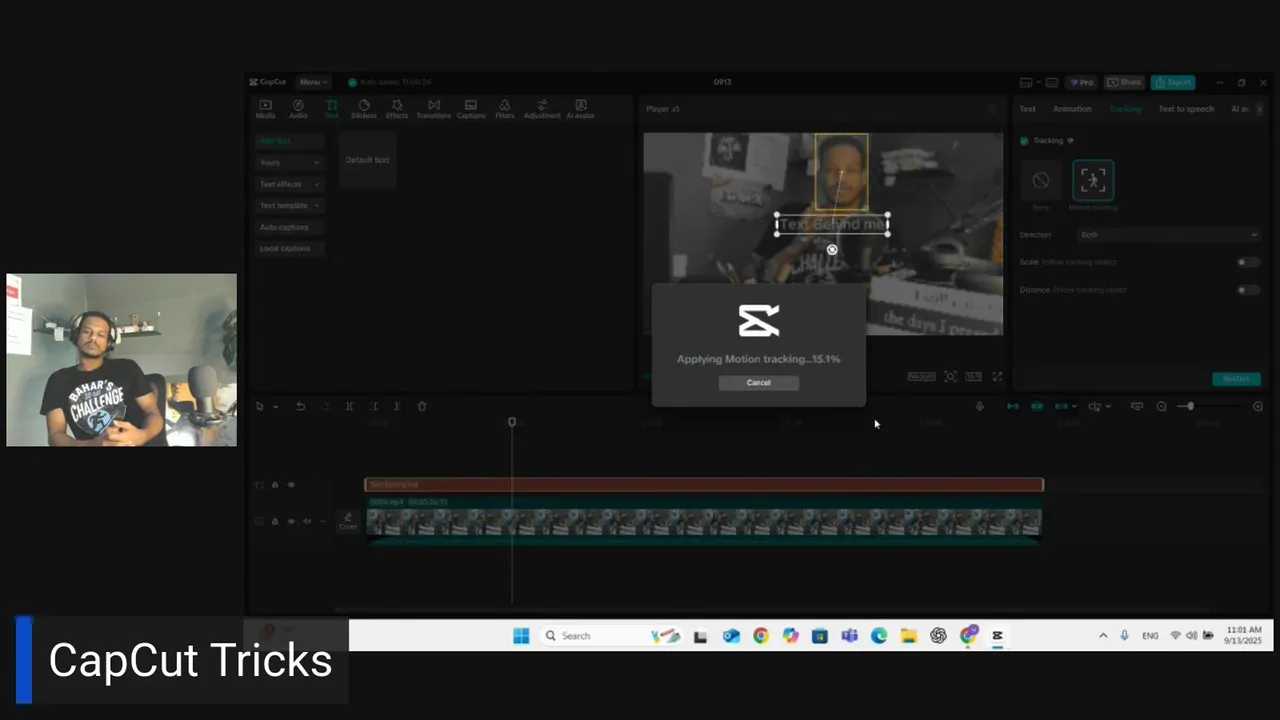This screenshot has height=720, width=1280.
Task: Toggle Scale follow tracking object switch
Action: (1248, 262)
